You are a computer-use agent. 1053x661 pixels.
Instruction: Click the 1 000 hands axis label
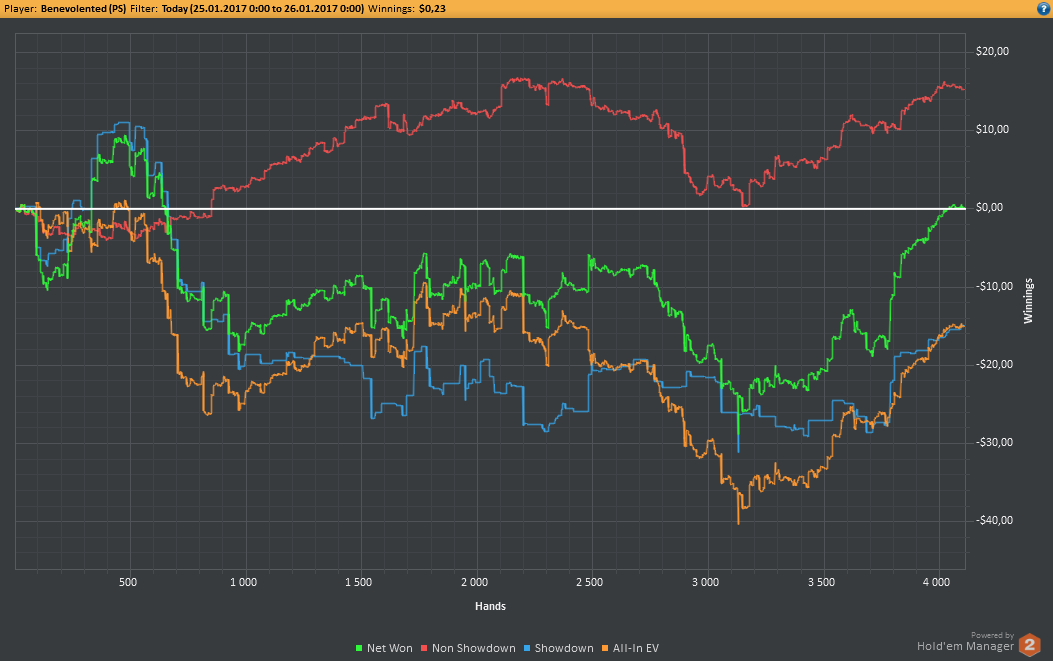coord(243,582)
